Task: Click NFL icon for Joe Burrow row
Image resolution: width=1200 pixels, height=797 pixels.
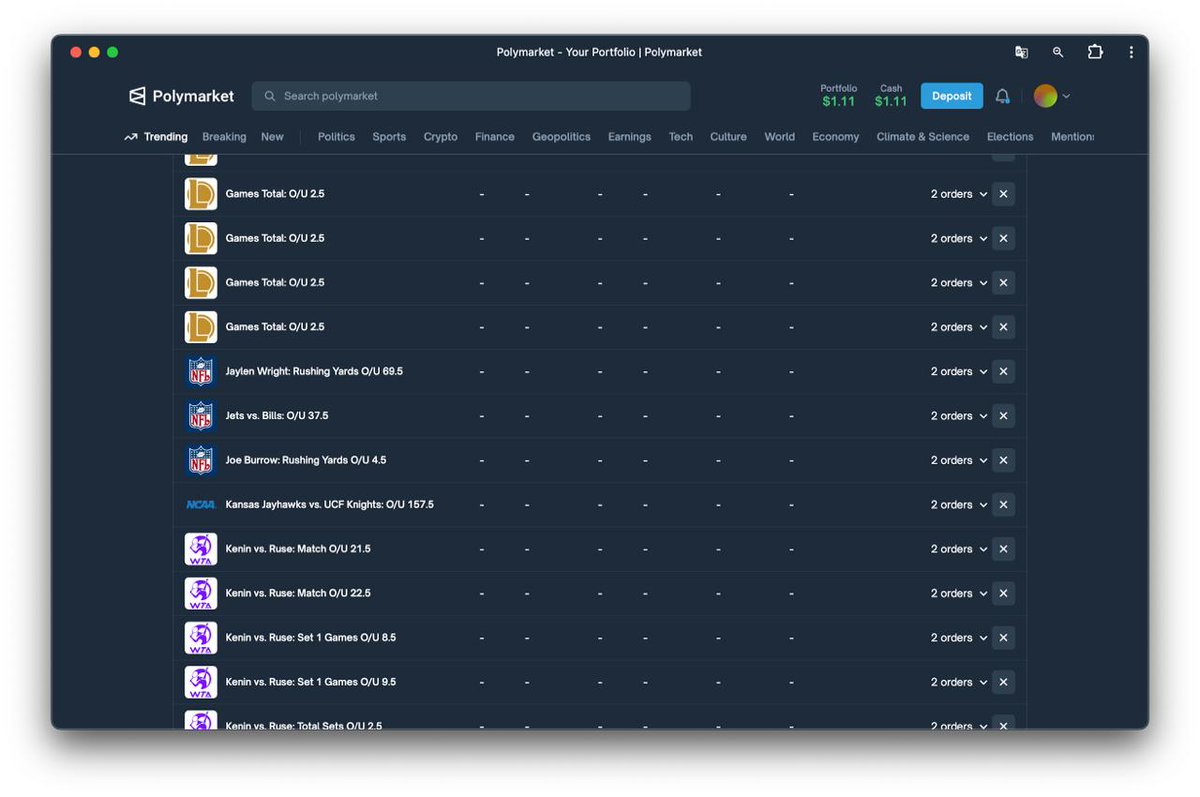Action: click(201, 460)
